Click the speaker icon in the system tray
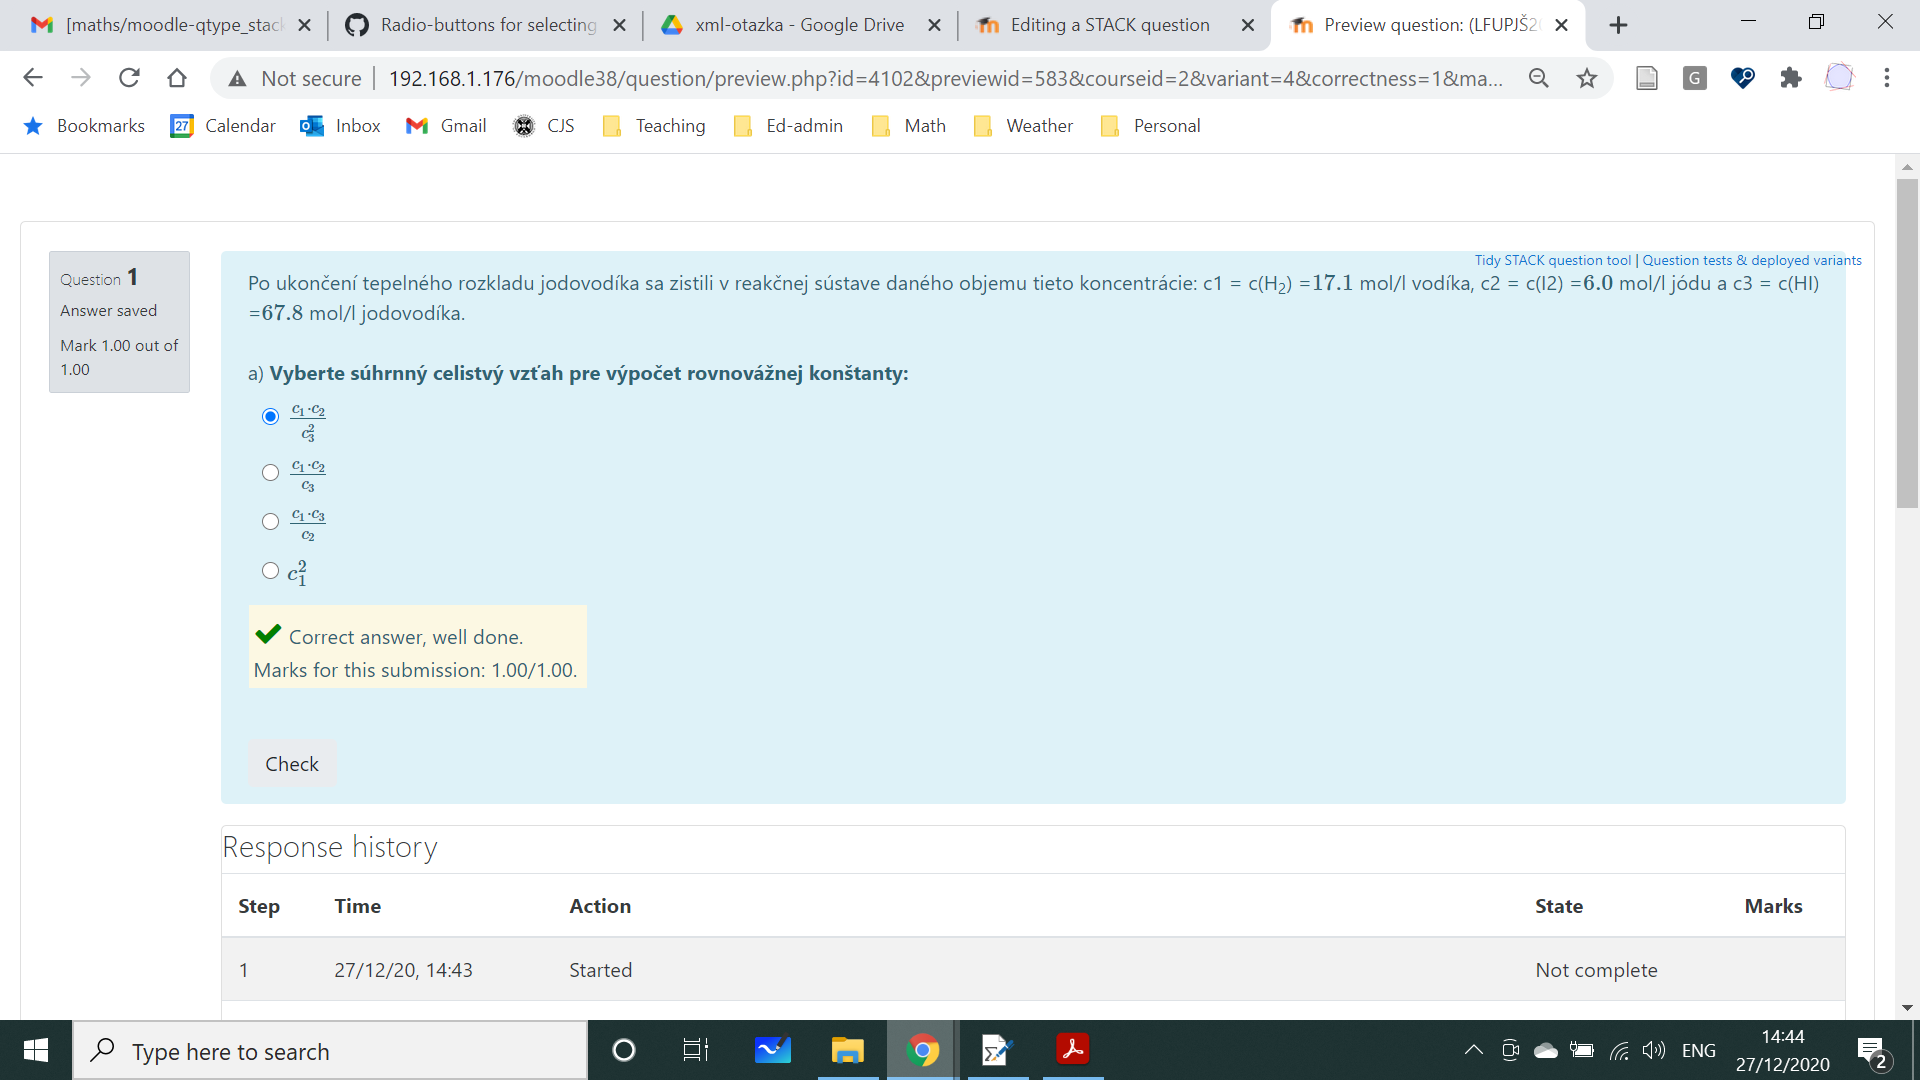 coord(1654,1050)
